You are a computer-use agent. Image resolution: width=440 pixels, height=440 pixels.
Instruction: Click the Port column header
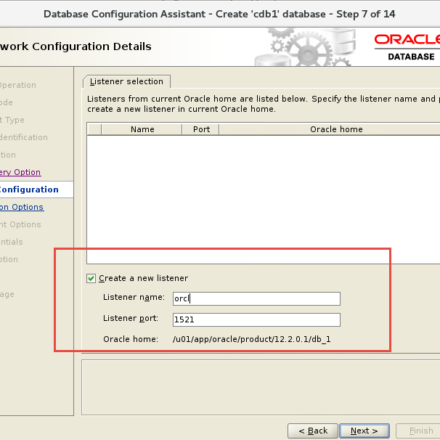[201, 129]
